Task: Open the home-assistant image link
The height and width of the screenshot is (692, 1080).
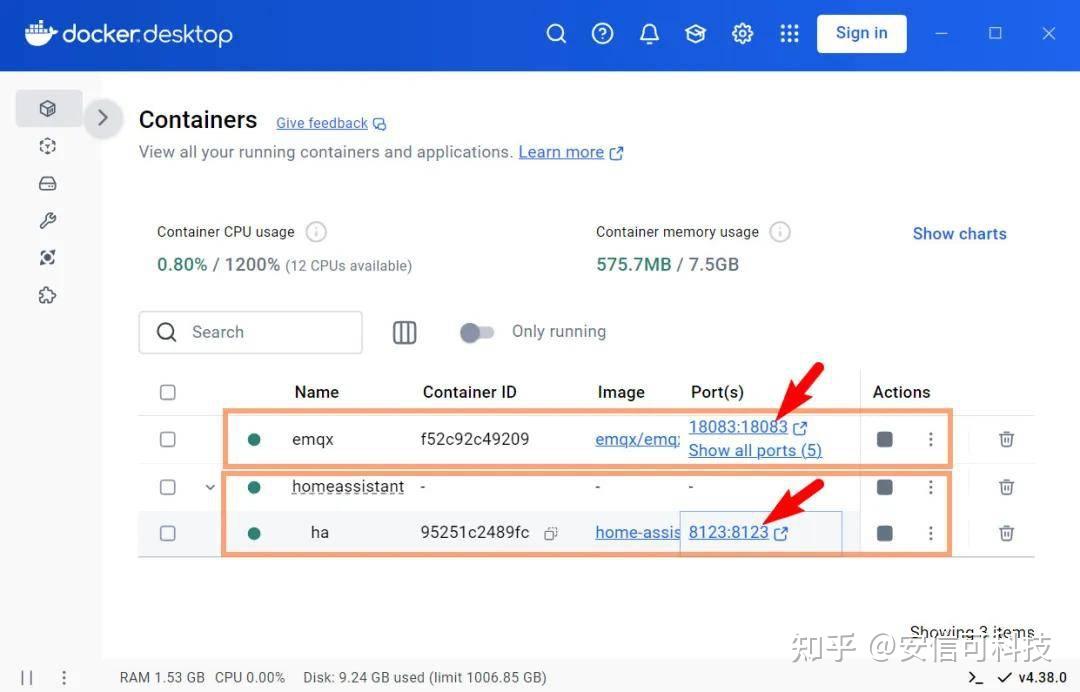Action: 637,532
